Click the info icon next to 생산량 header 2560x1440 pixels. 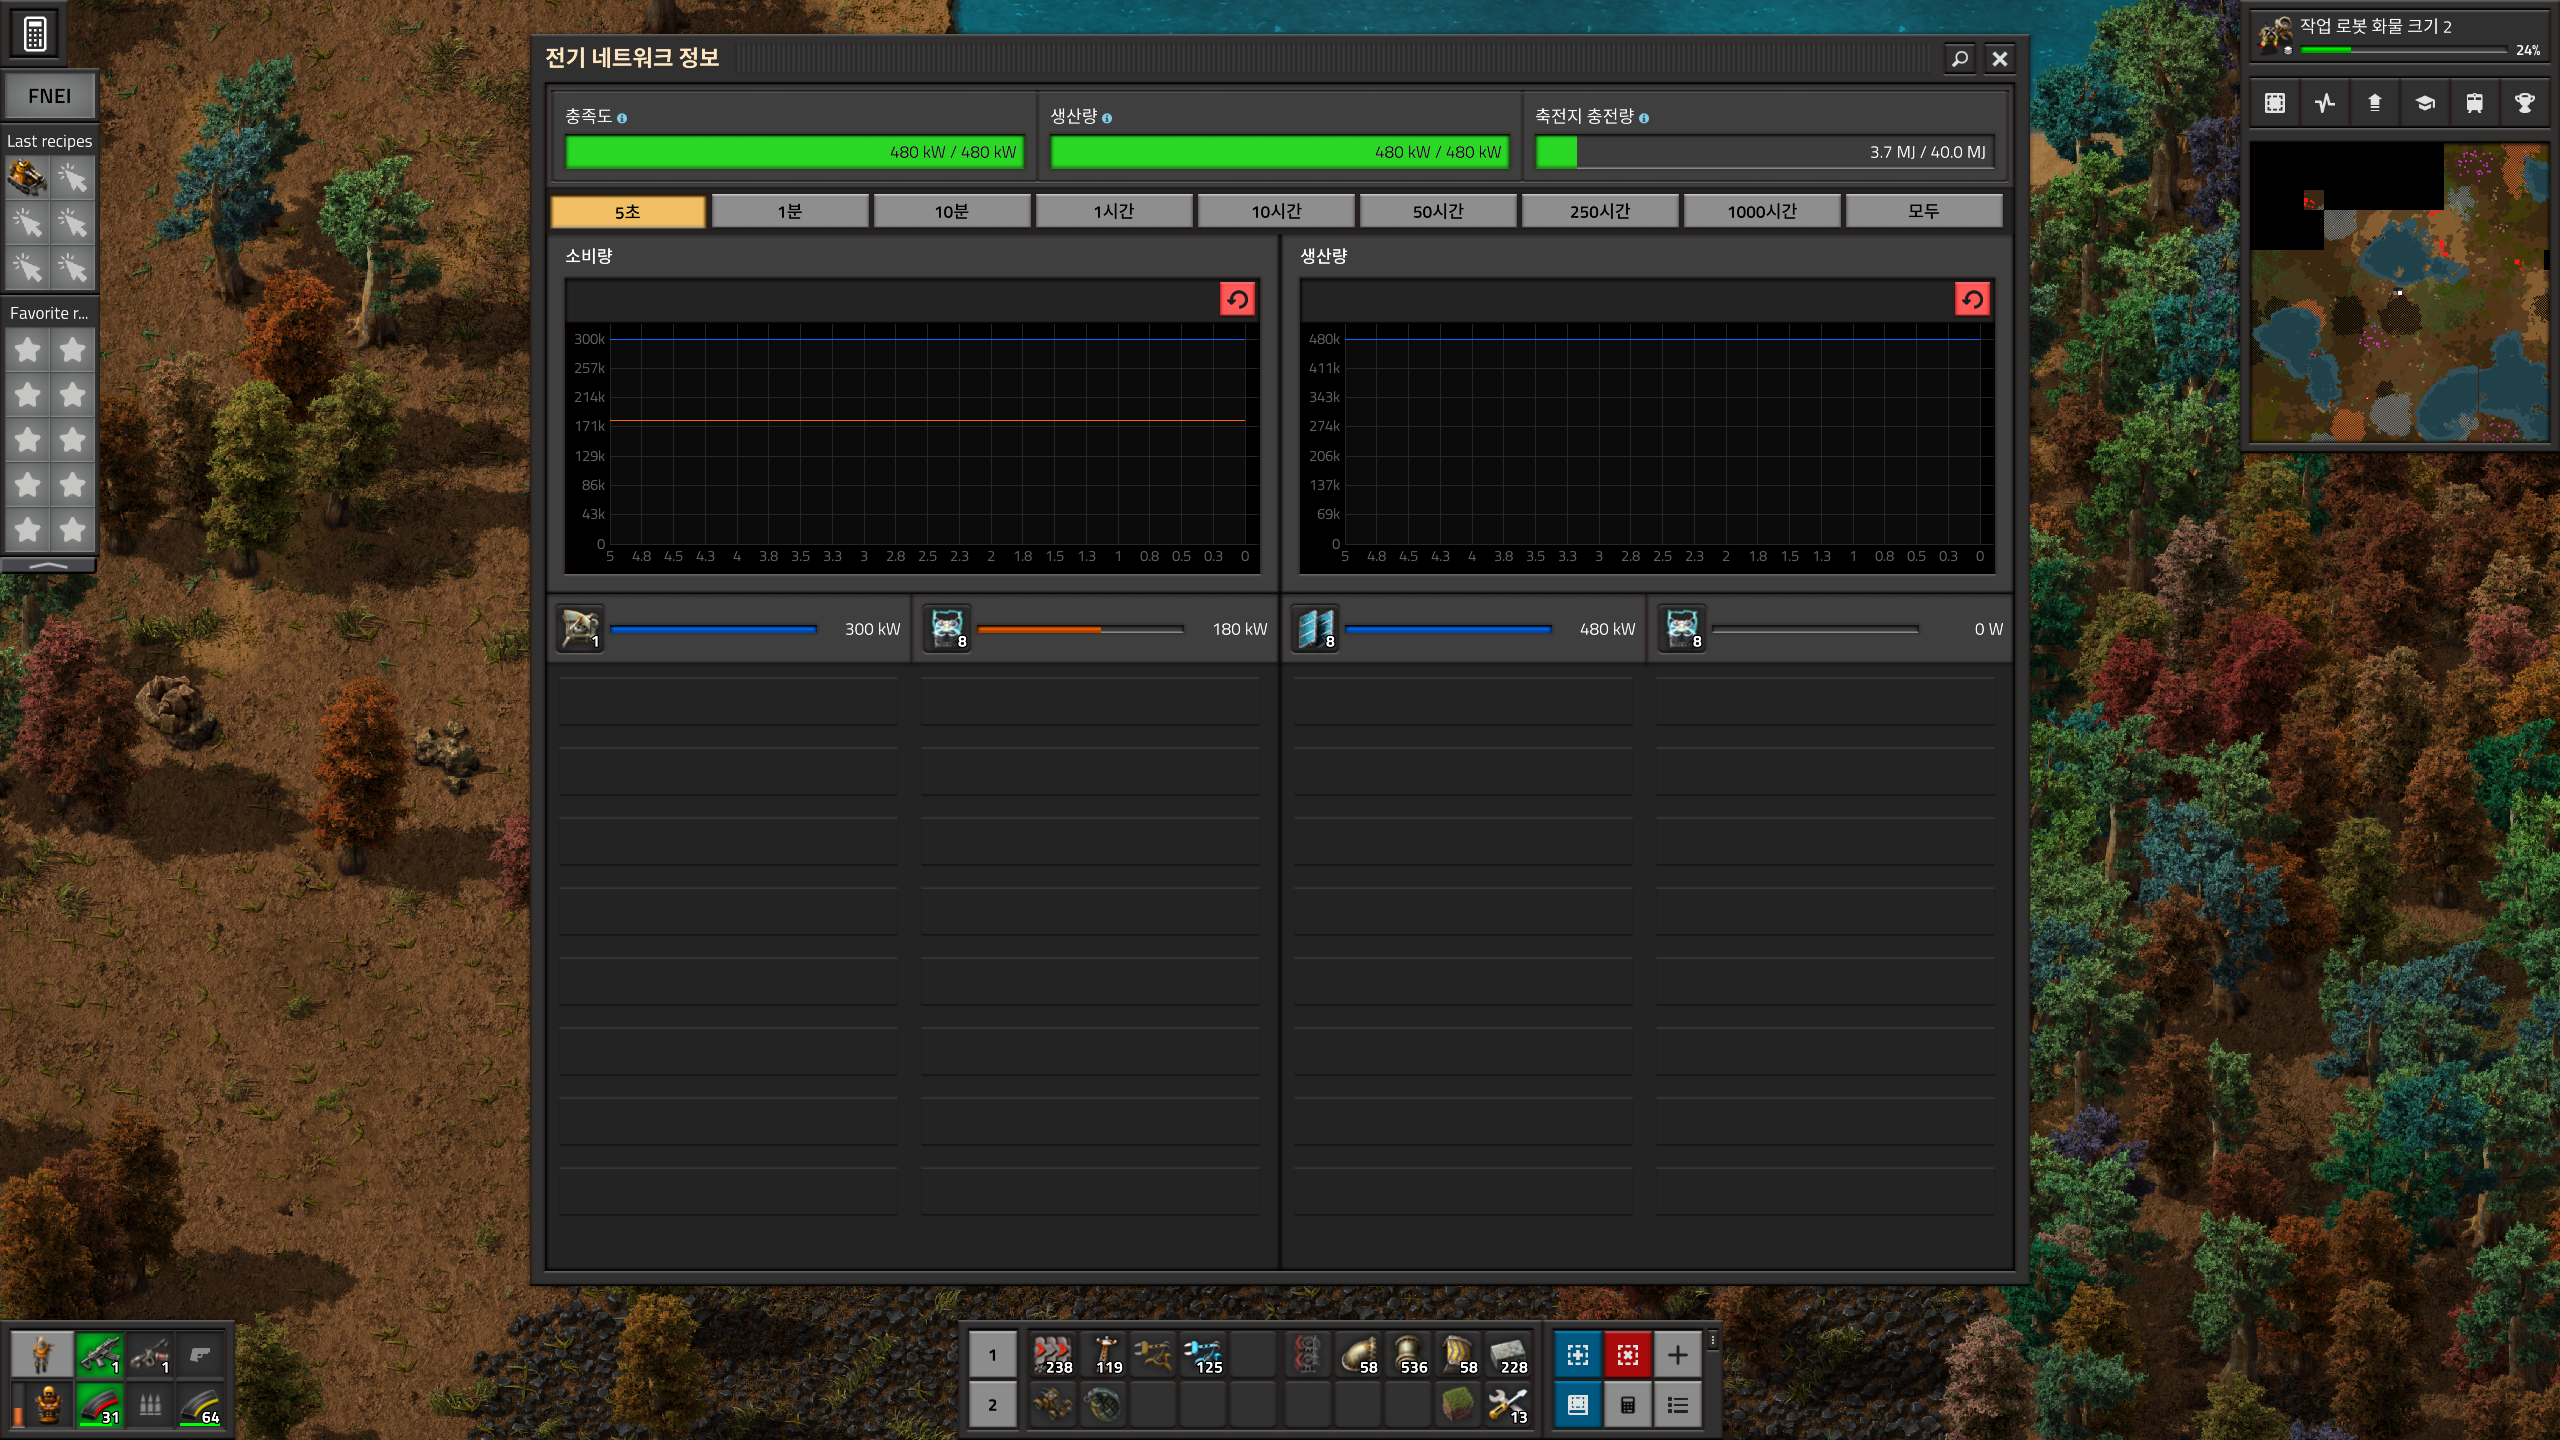[x=1107, y=118]
